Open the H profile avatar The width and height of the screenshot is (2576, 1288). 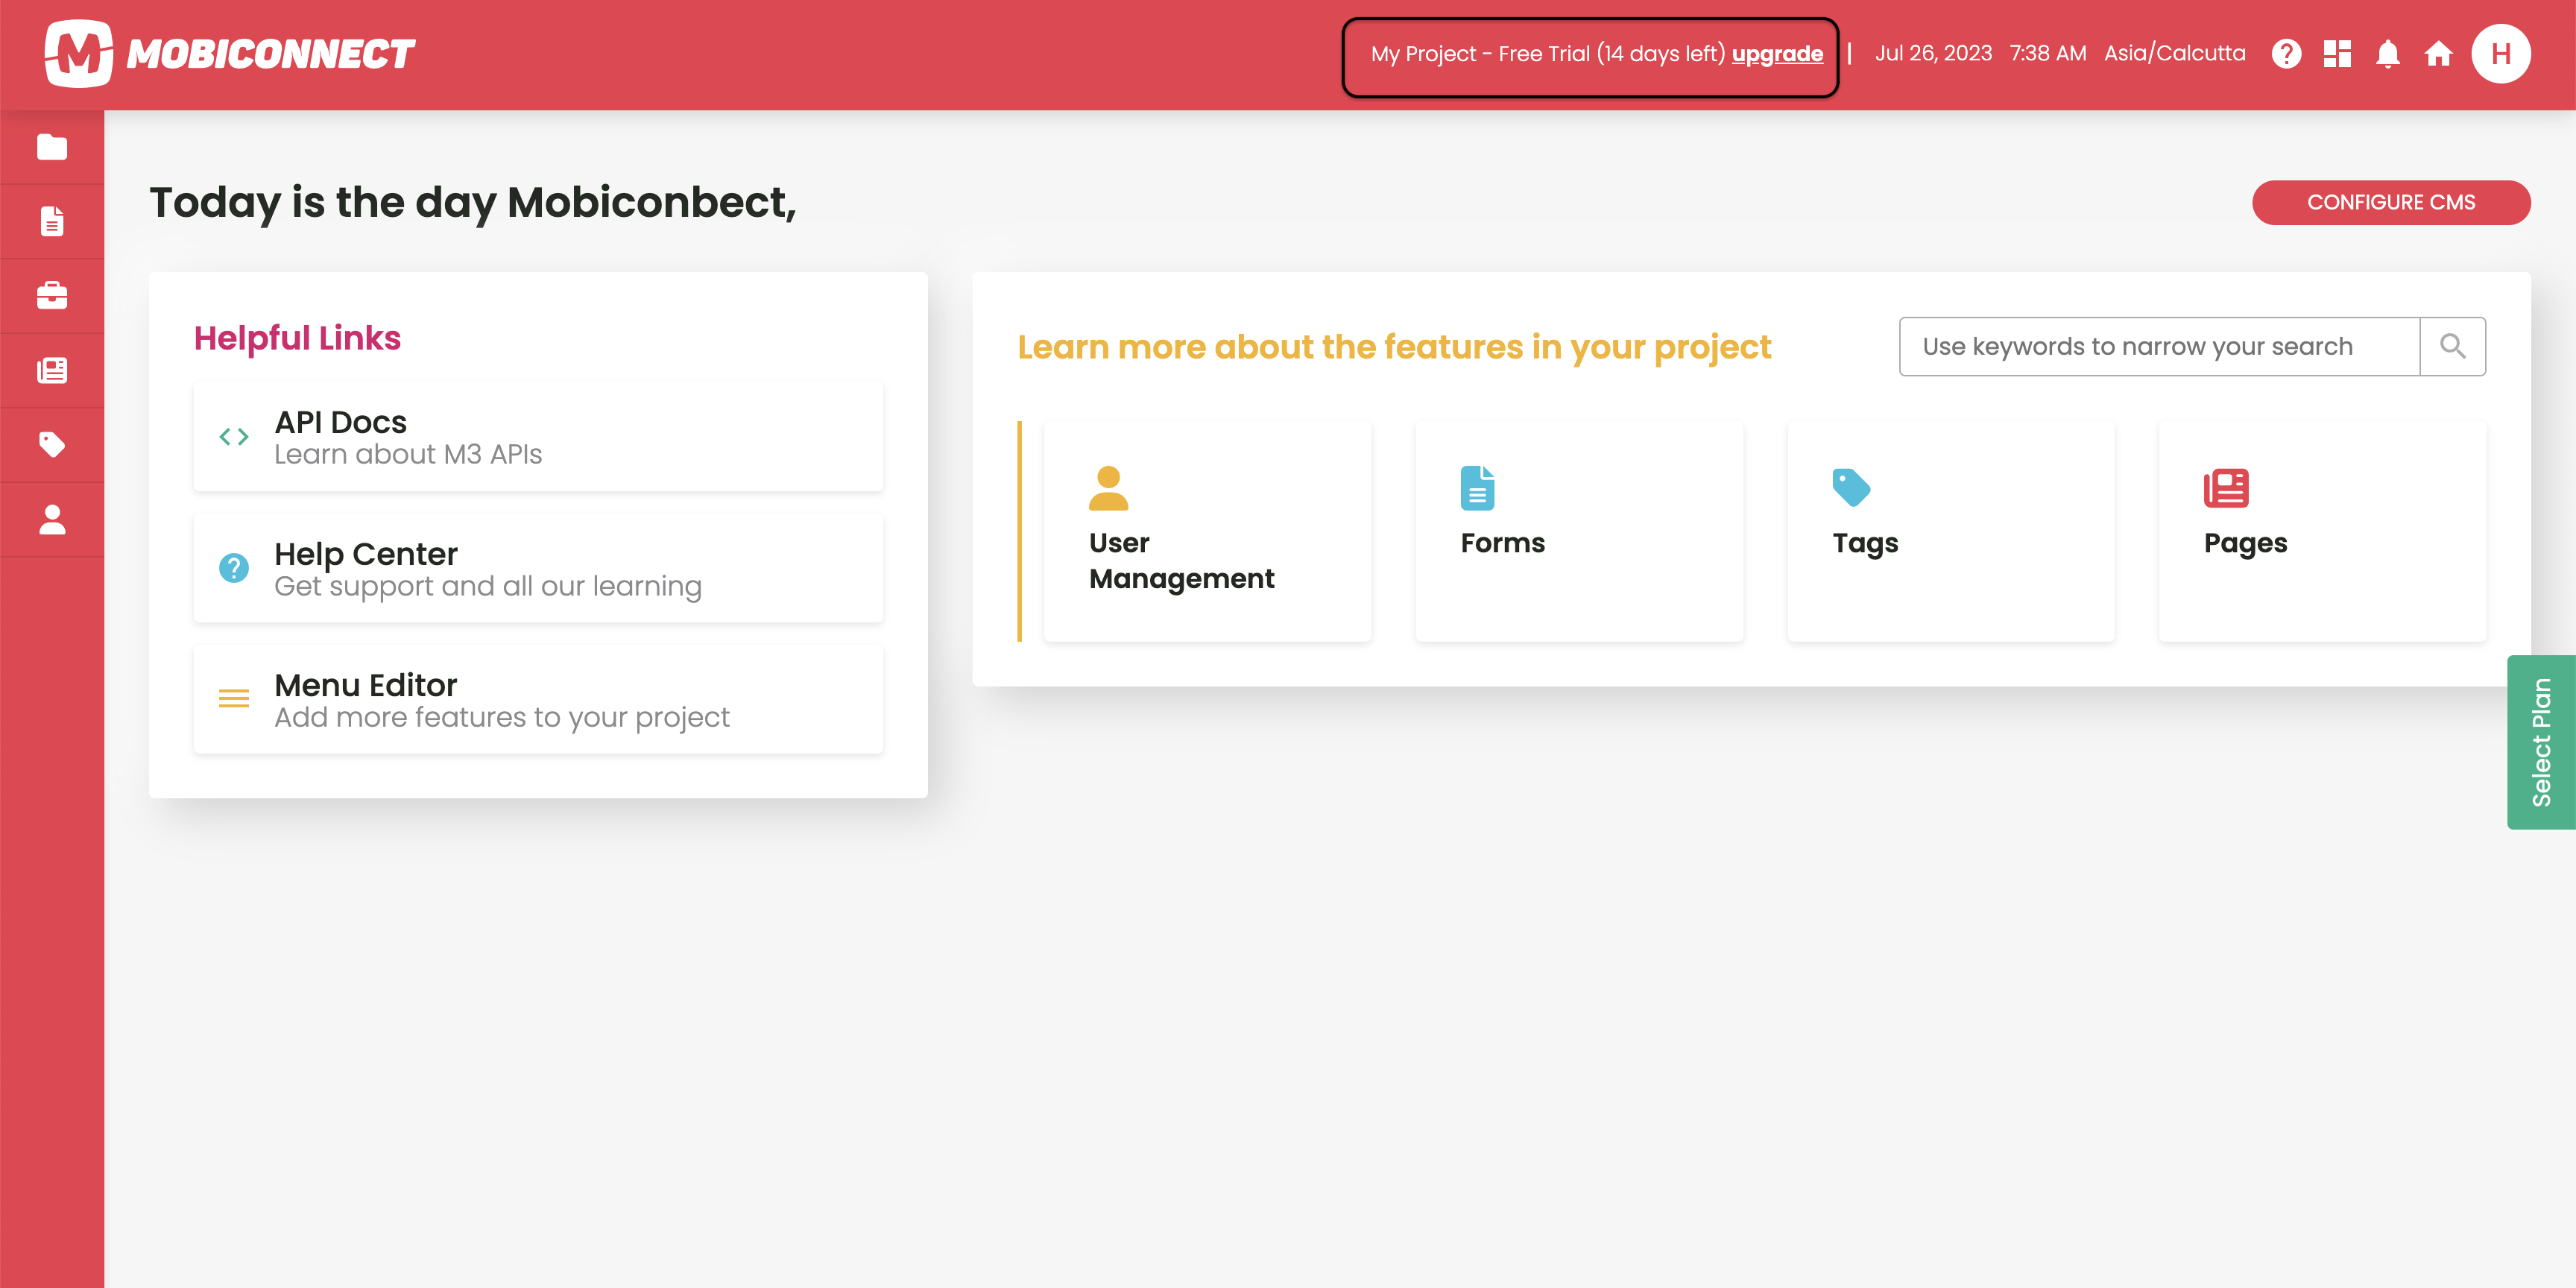pyautogui.click(x=2500, y=53)
